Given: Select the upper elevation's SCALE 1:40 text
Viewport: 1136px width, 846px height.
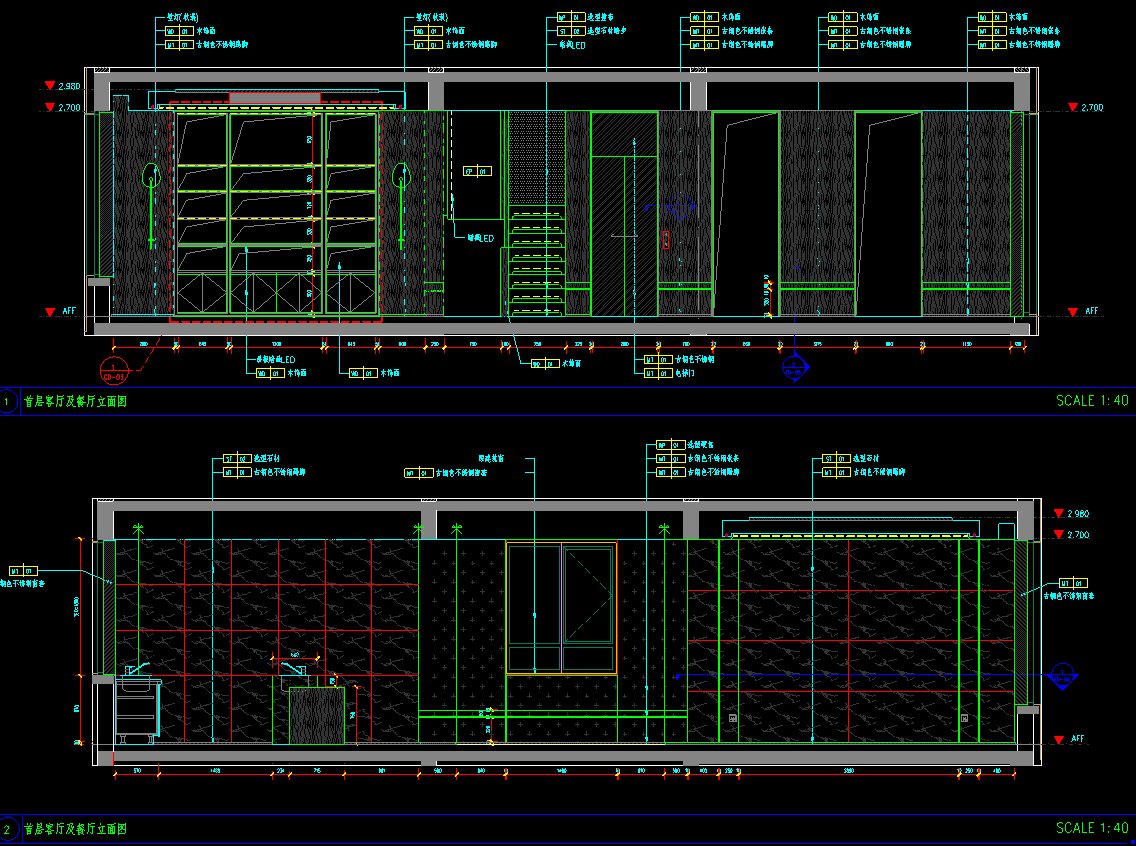Looking at the screenshot, I should 1092,401.
